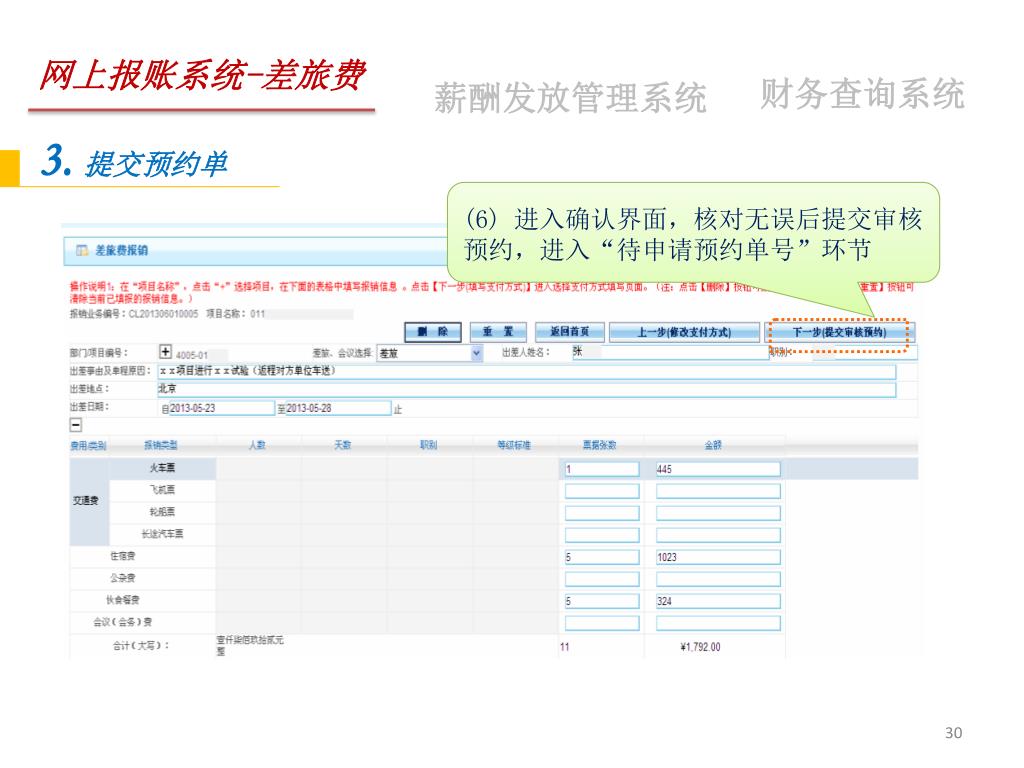Click 伙食餐费 amount field showing 324
Screen dimensions: 1024x768
click(718, 601)
